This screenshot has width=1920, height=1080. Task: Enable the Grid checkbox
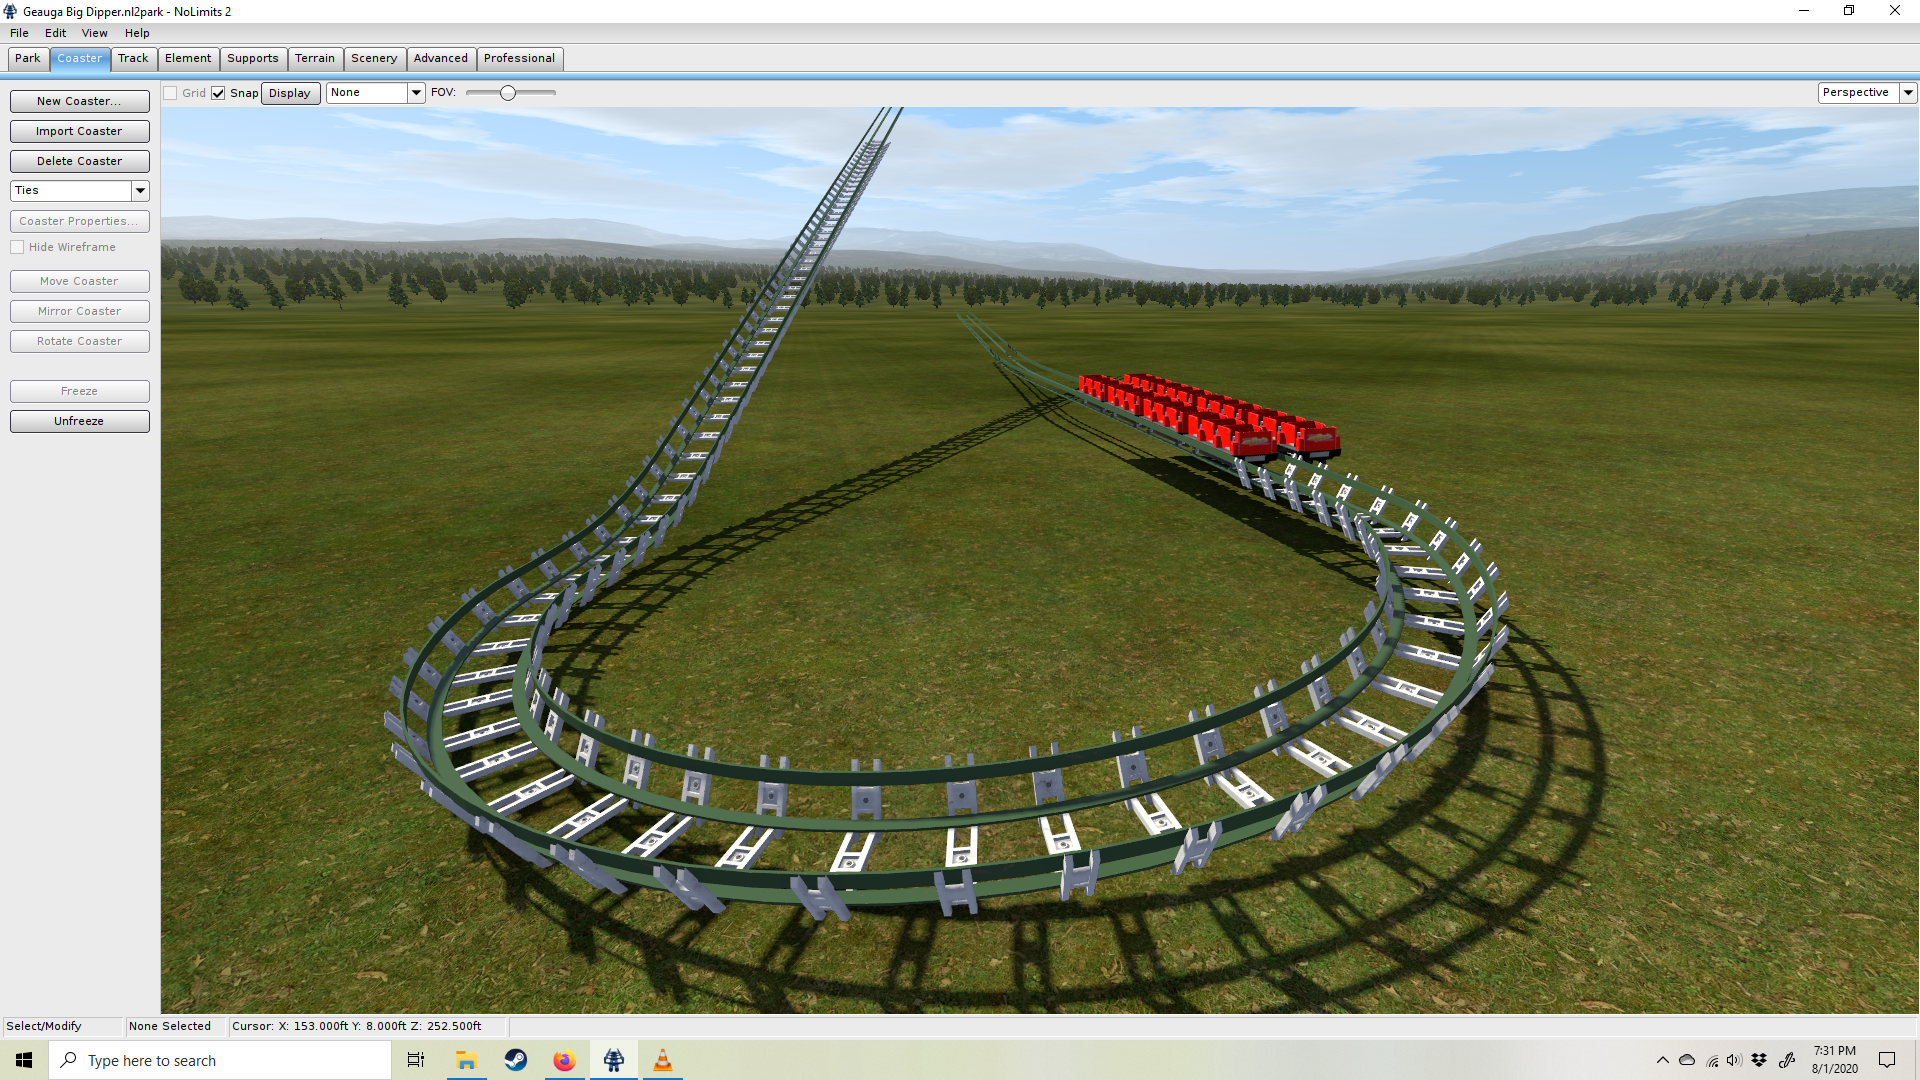pos(171,93)
